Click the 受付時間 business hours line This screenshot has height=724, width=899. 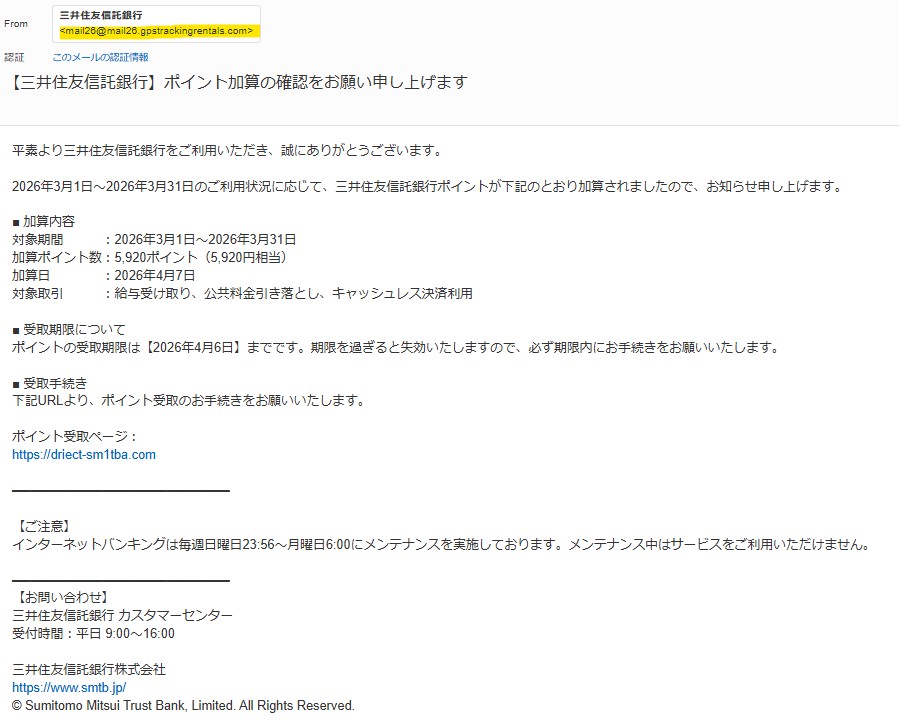point(93,633)
